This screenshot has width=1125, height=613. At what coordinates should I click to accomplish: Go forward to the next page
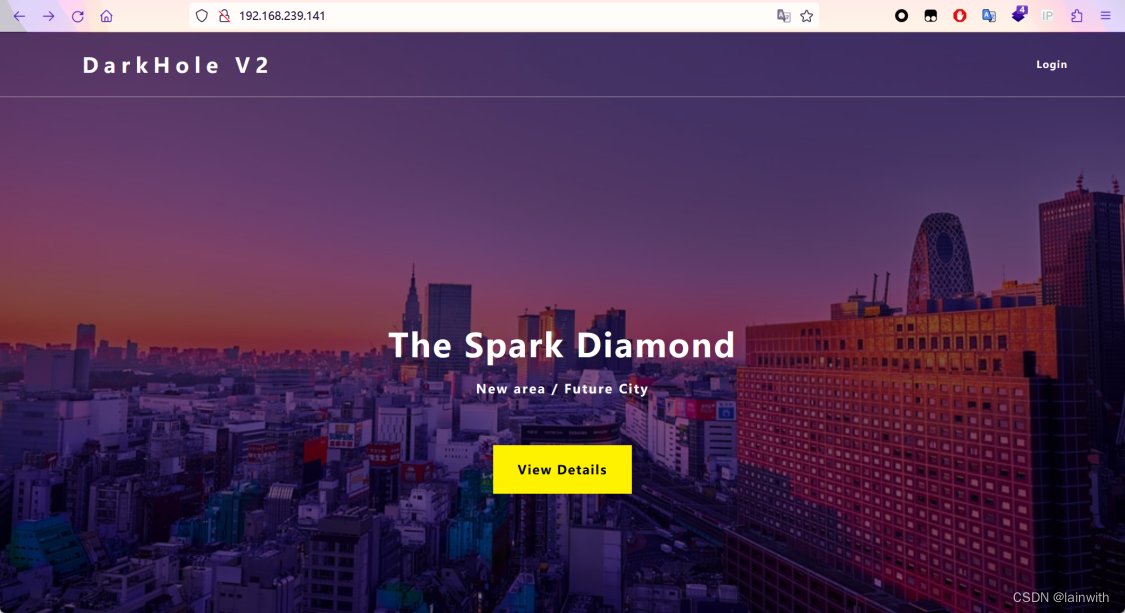(48, 16)
